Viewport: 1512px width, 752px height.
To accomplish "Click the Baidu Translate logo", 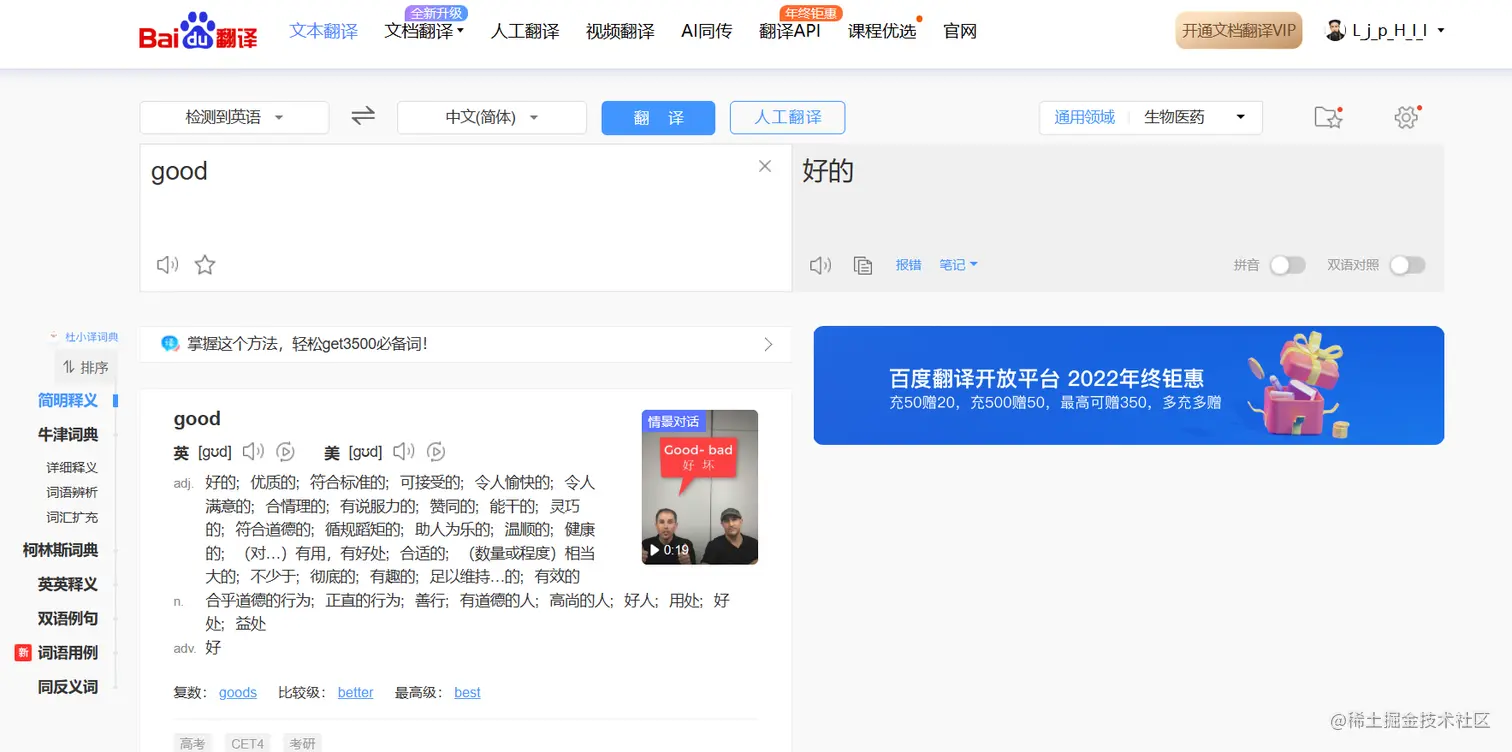I will click(198, 32).
